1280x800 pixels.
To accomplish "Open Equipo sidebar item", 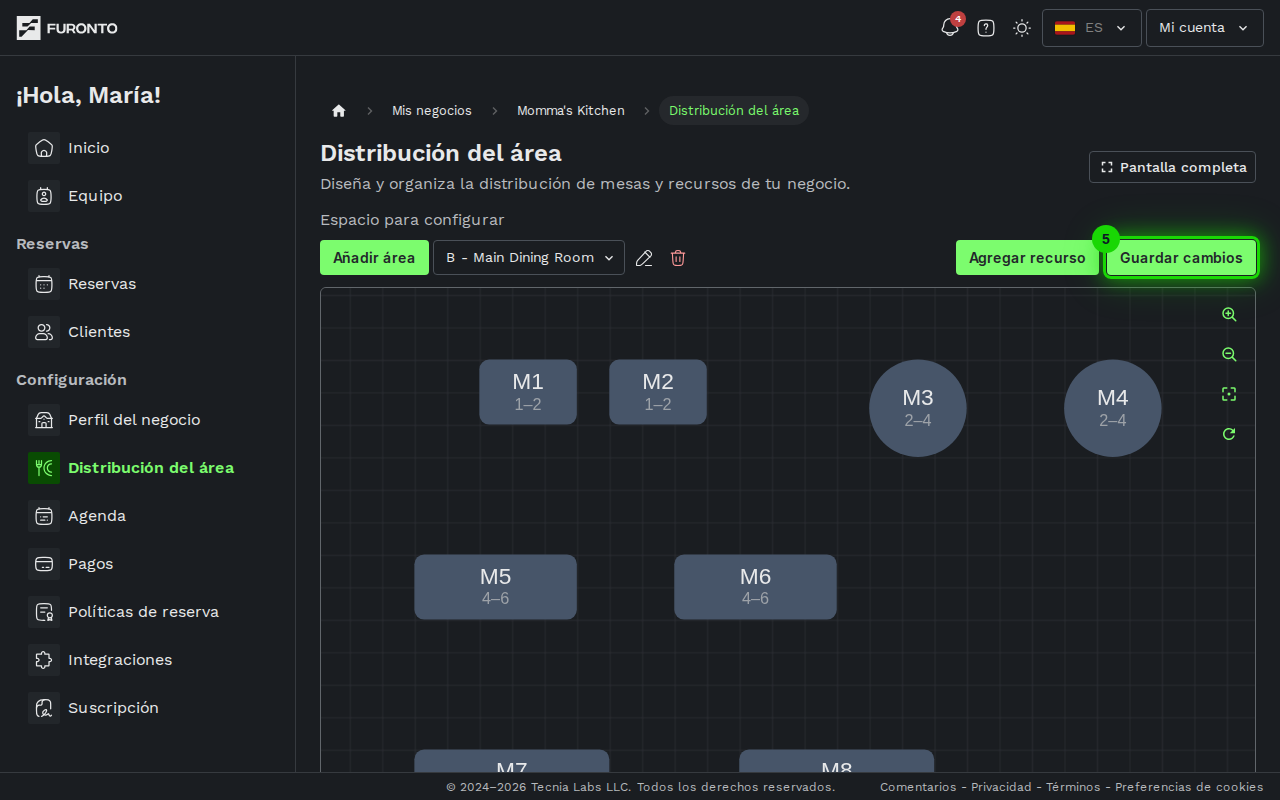I will click(95, 196).
